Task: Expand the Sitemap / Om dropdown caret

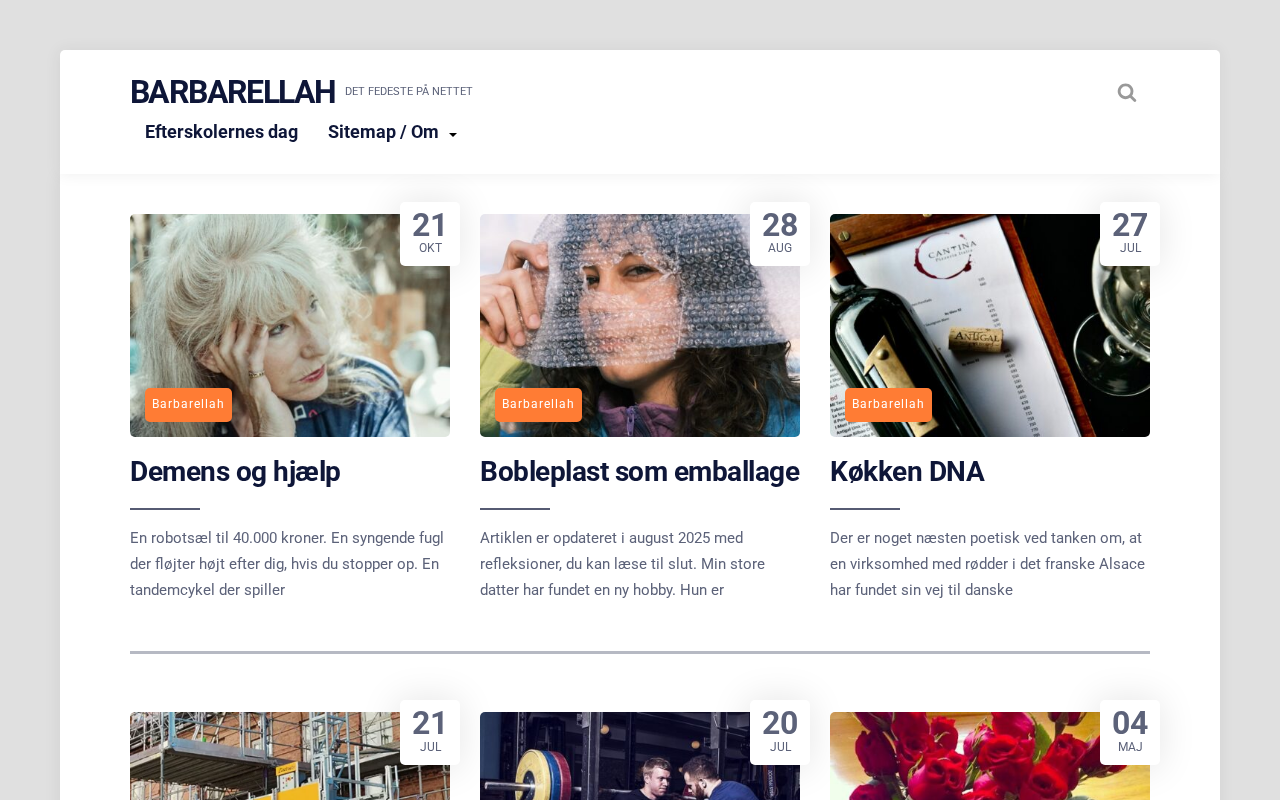Action: point(453,134)
